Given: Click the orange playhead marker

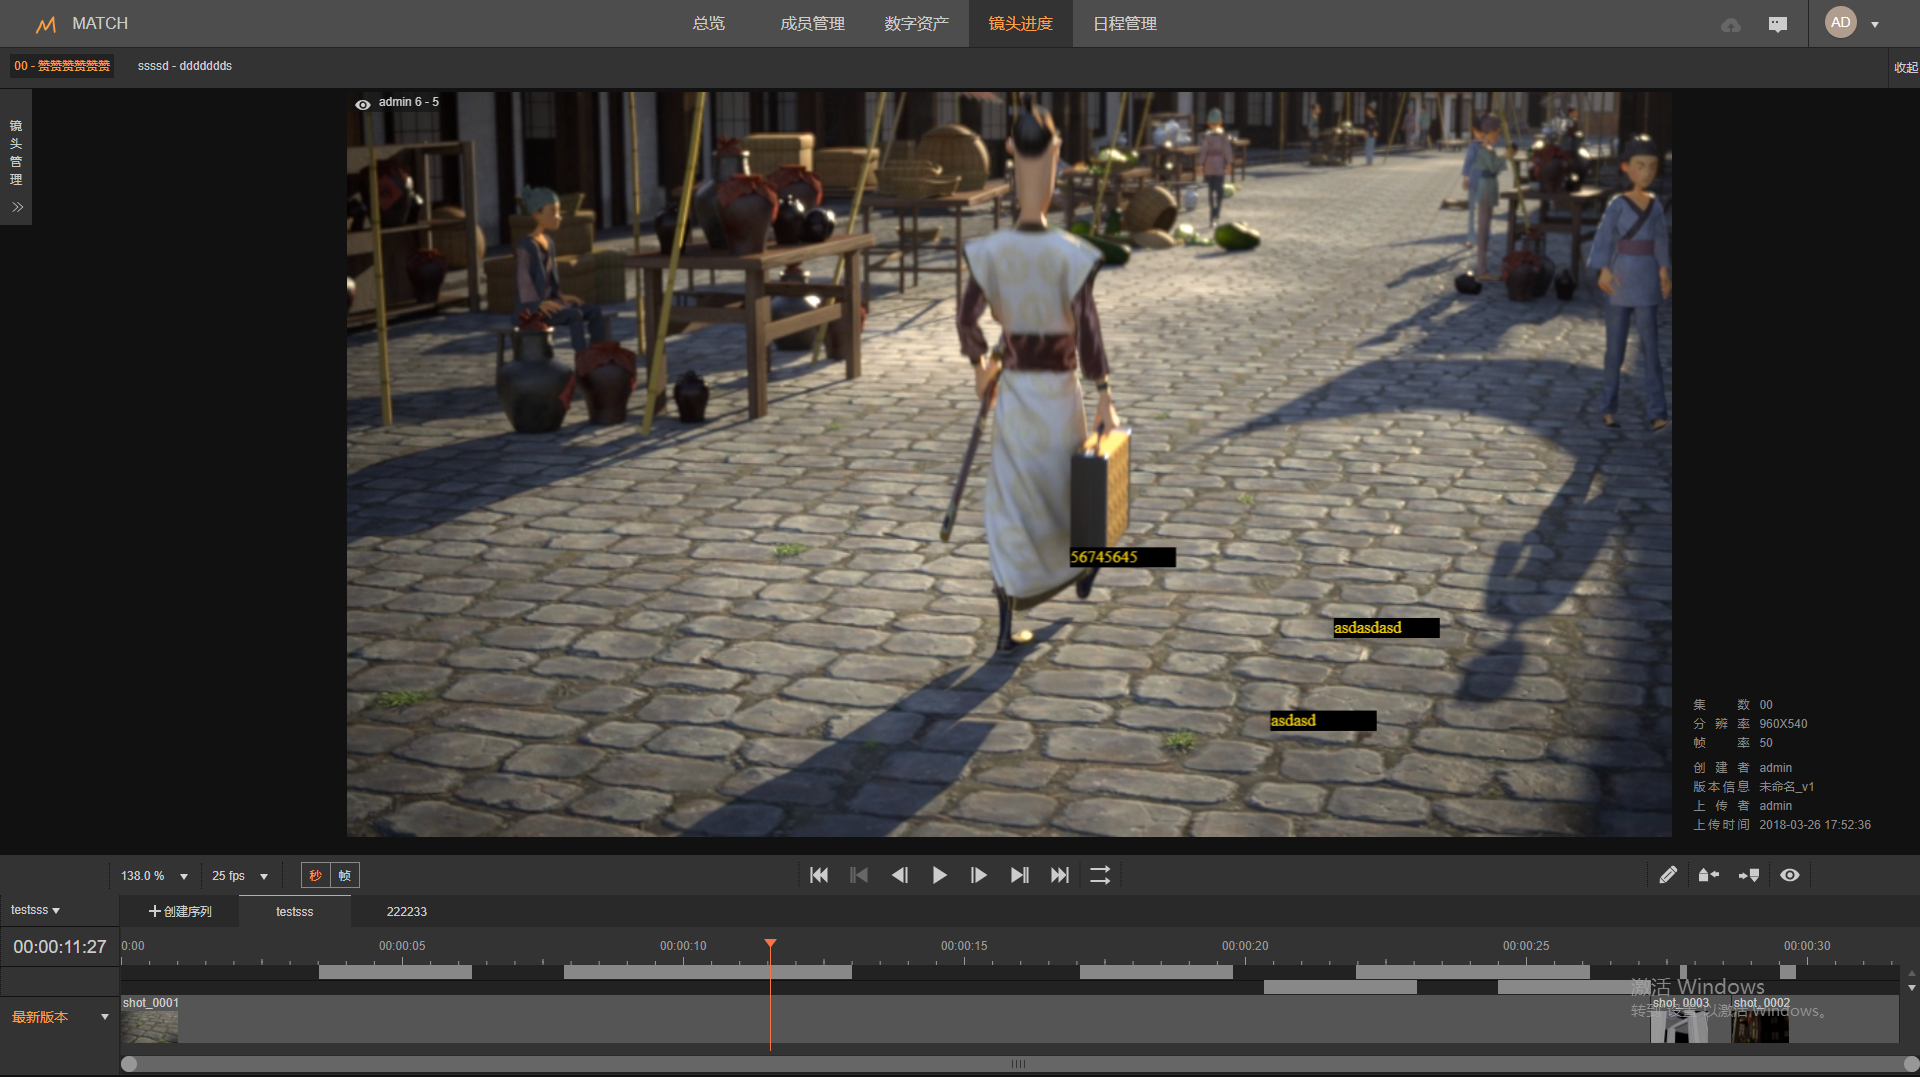Looking at the screenshot, I should pyautogui.click(x=770, y=944).
